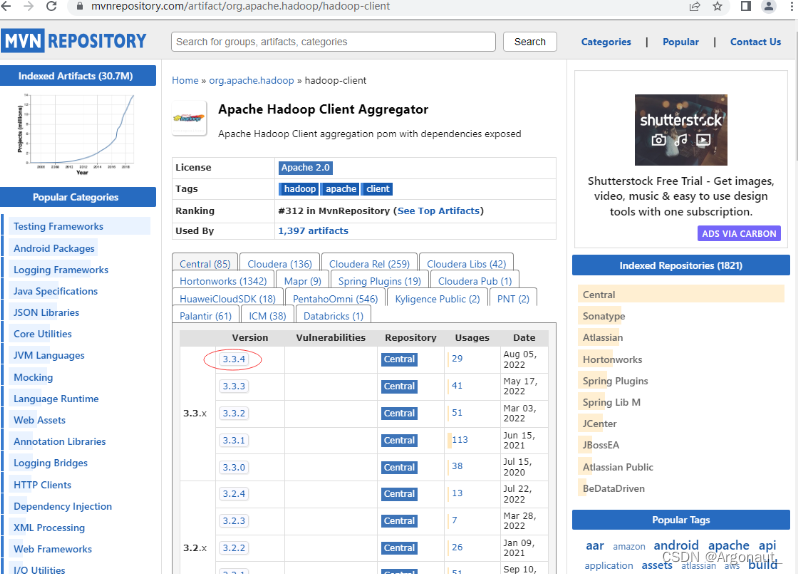The height and width of the screenshot is (574, 798).
Task: Open version 3.3.2
Action: 234,413
